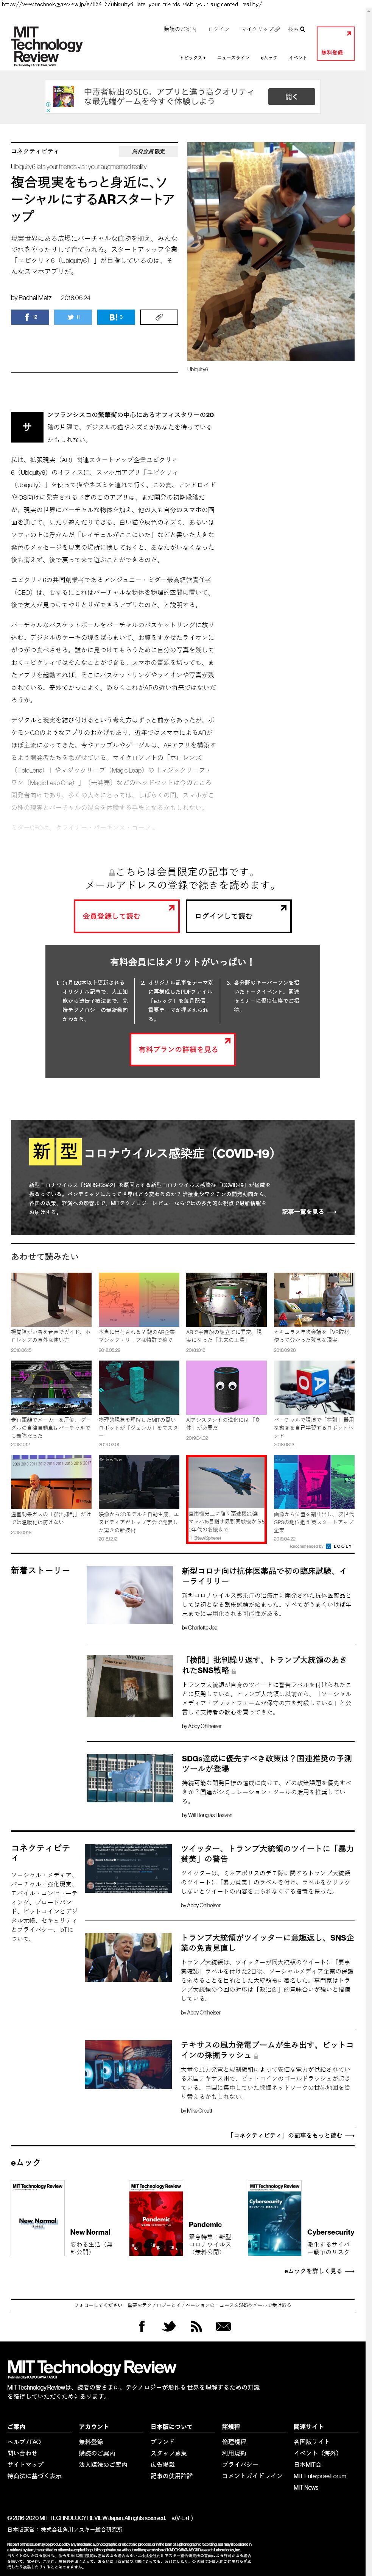The width and height of the screenshot is (372, 2576).
Task: Click ログインして読む button
Action: pos(238,916)
